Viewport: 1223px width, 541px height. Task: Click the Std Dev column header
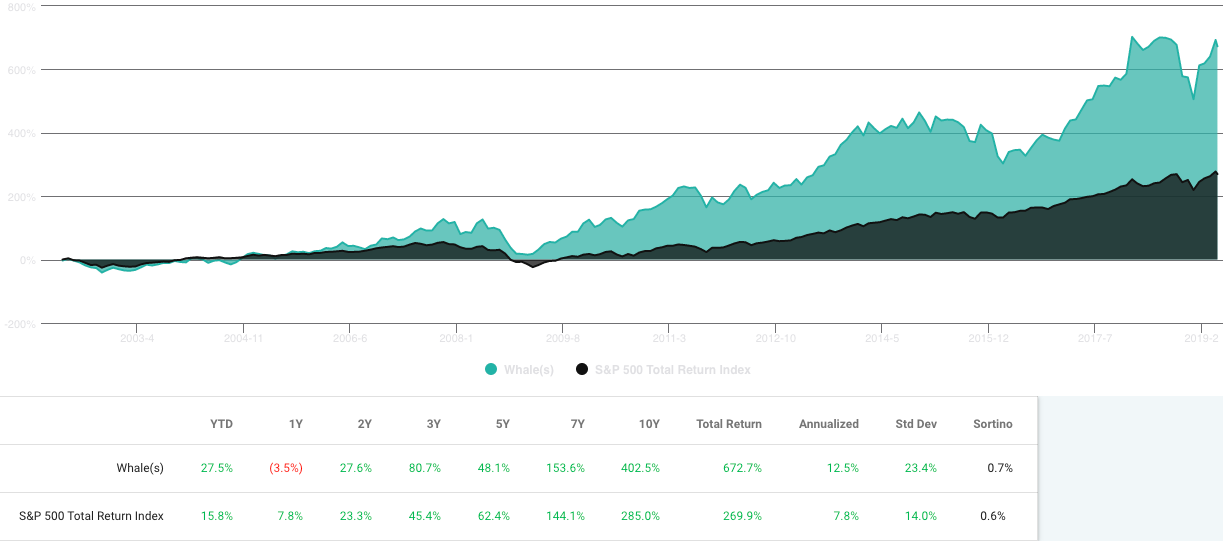916,424
